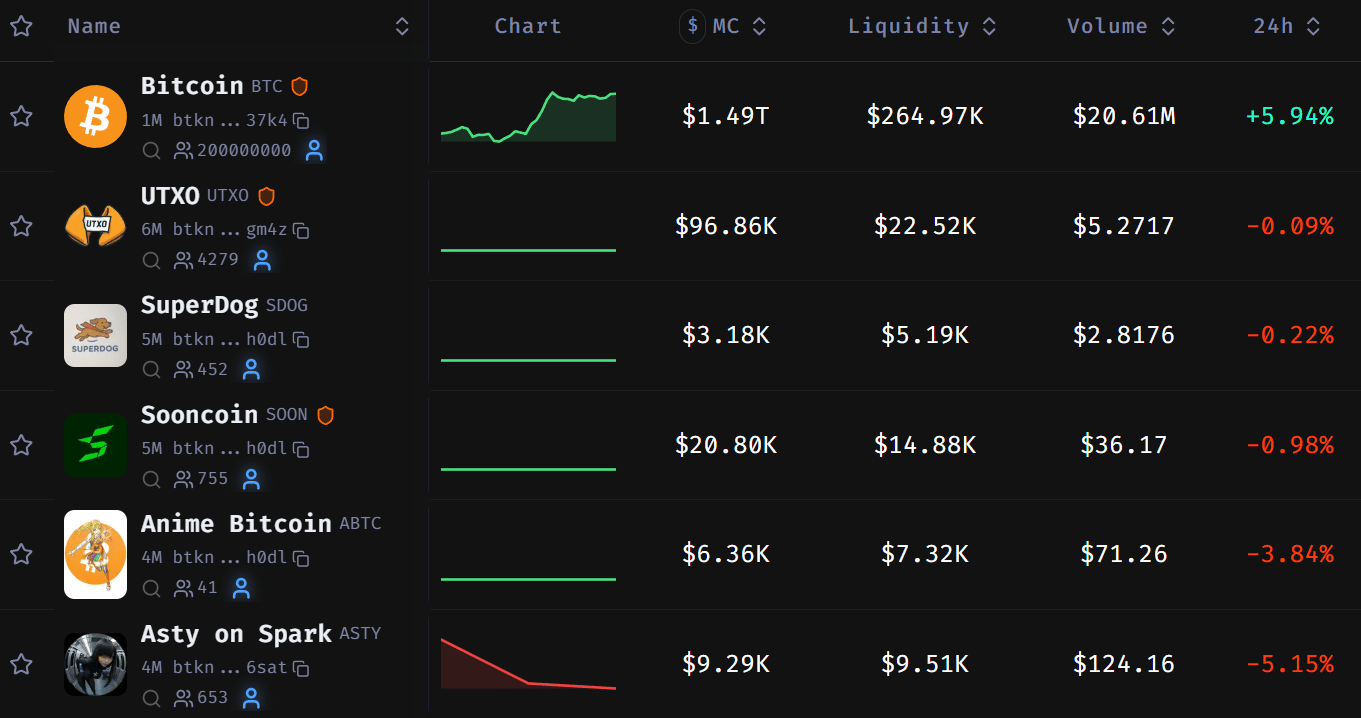Star the UTXO token row
This screenshot has width=1361, height=718.
(21, 226)
